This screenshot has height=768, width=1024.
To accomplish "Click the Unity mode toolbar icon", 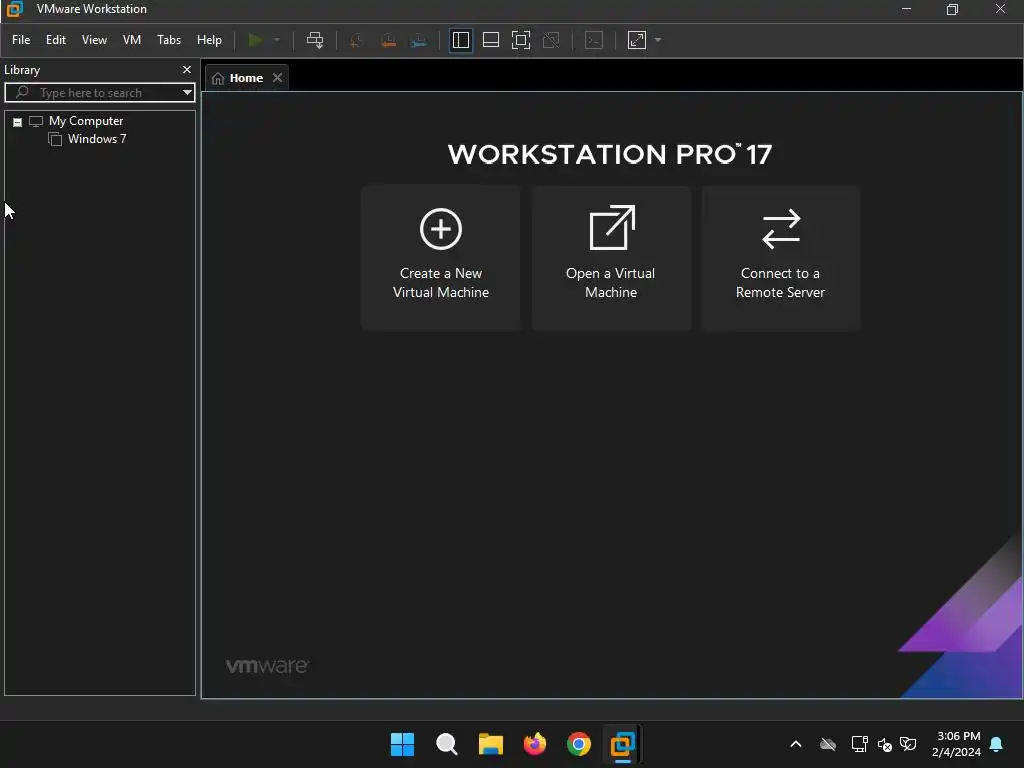I will pos(551,40).
